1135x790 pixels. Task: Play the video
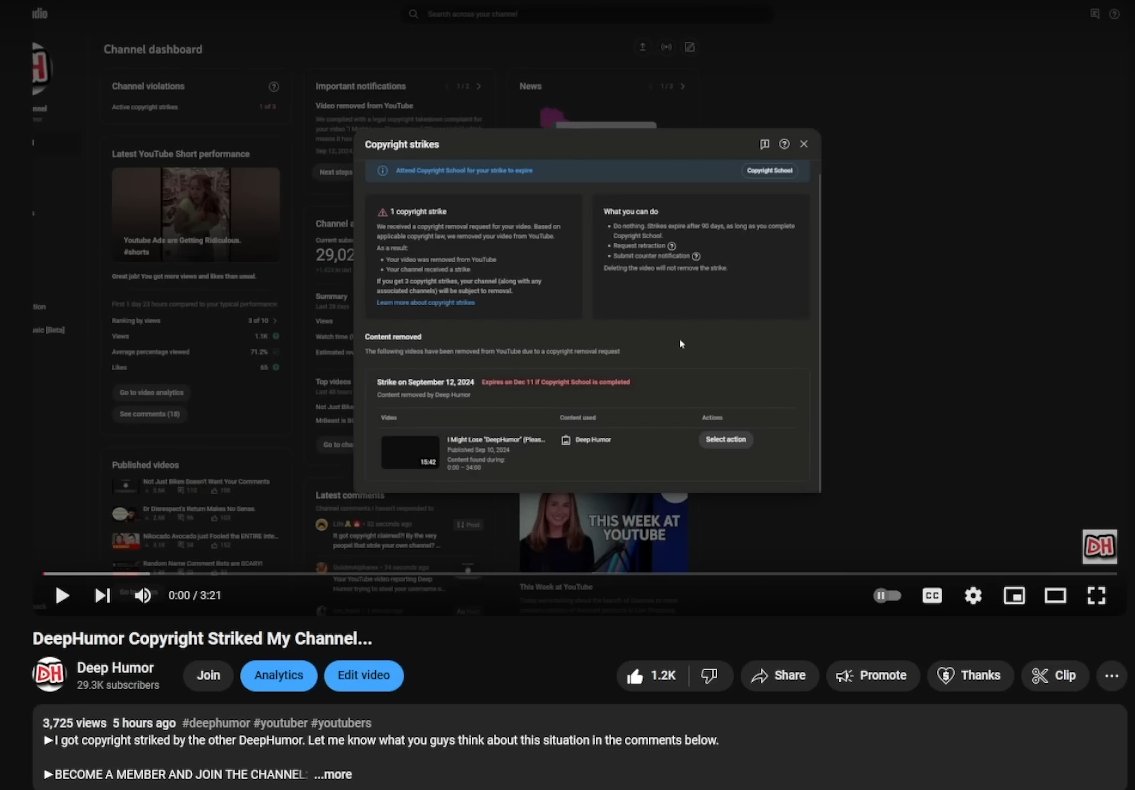click(62, 595)
